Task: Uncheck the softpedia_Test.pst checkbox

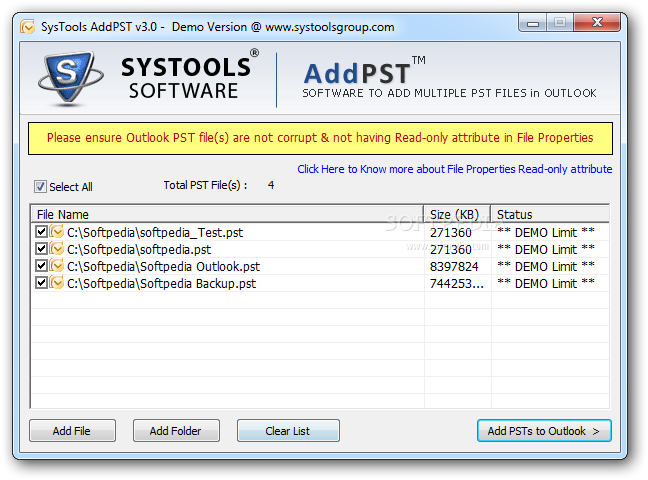Action: tap(41, 232)
